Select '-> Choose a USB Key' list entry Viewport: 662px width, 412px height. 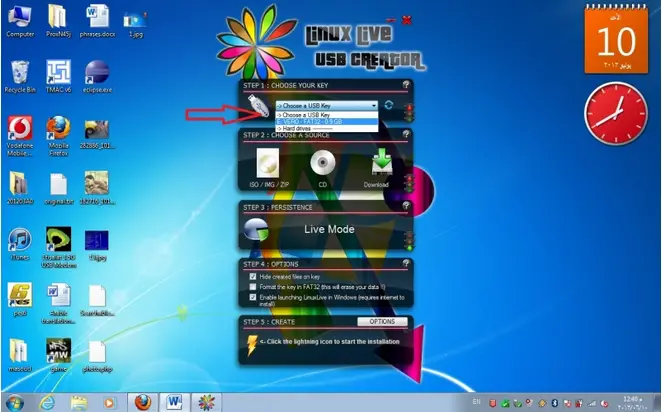tap(327, 115)
